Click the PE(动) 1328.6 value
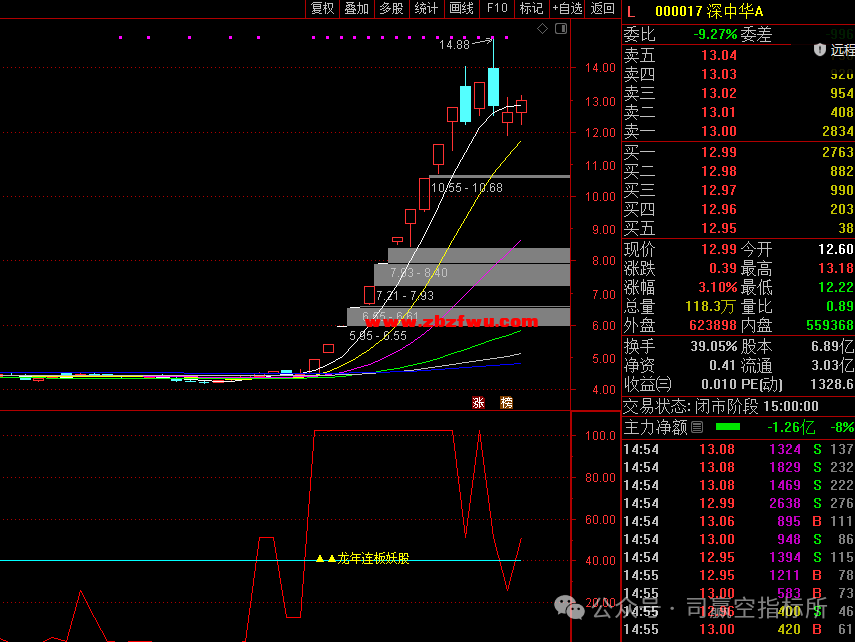 832,385
